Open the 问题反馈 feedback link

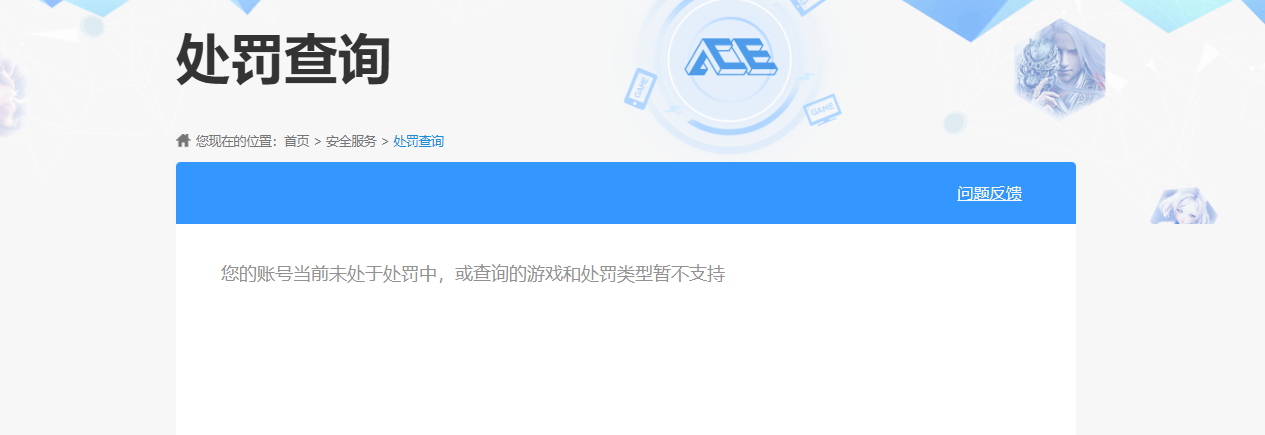(x=989, y=194)
